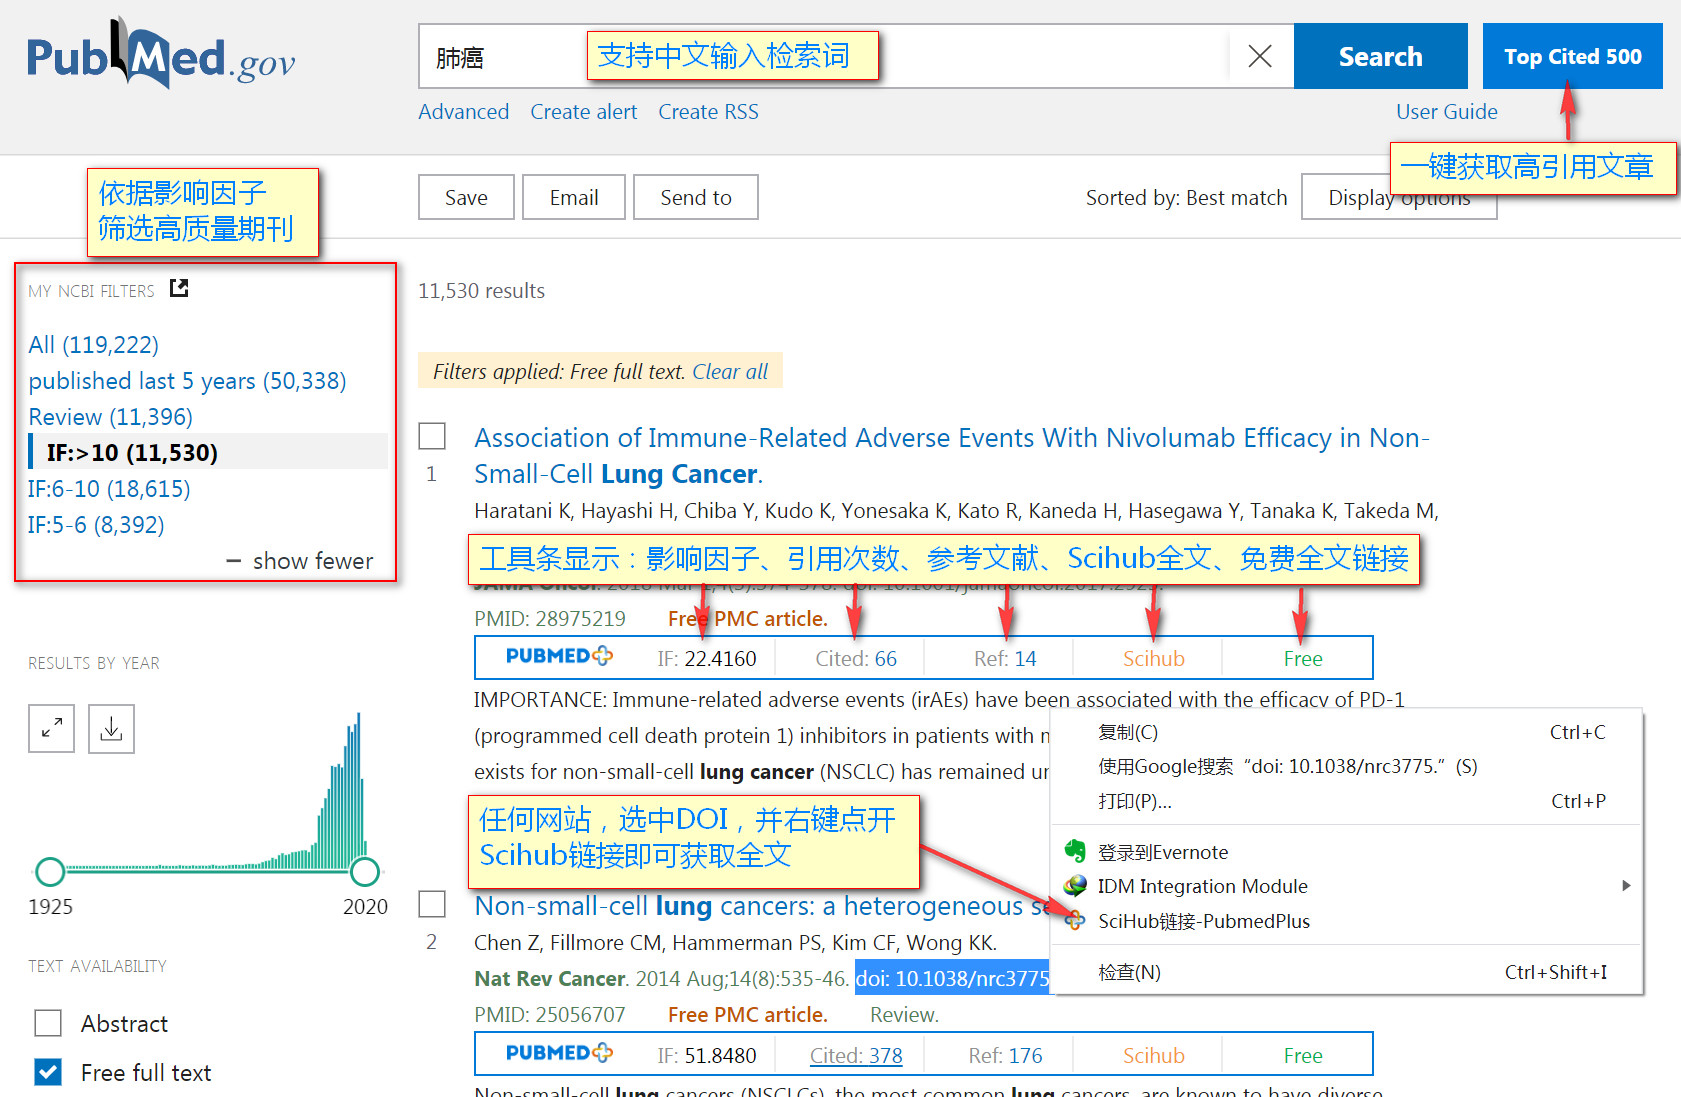Click the IDM Integration Module icon
1681x1097 pixels.
coord(1078,886)
